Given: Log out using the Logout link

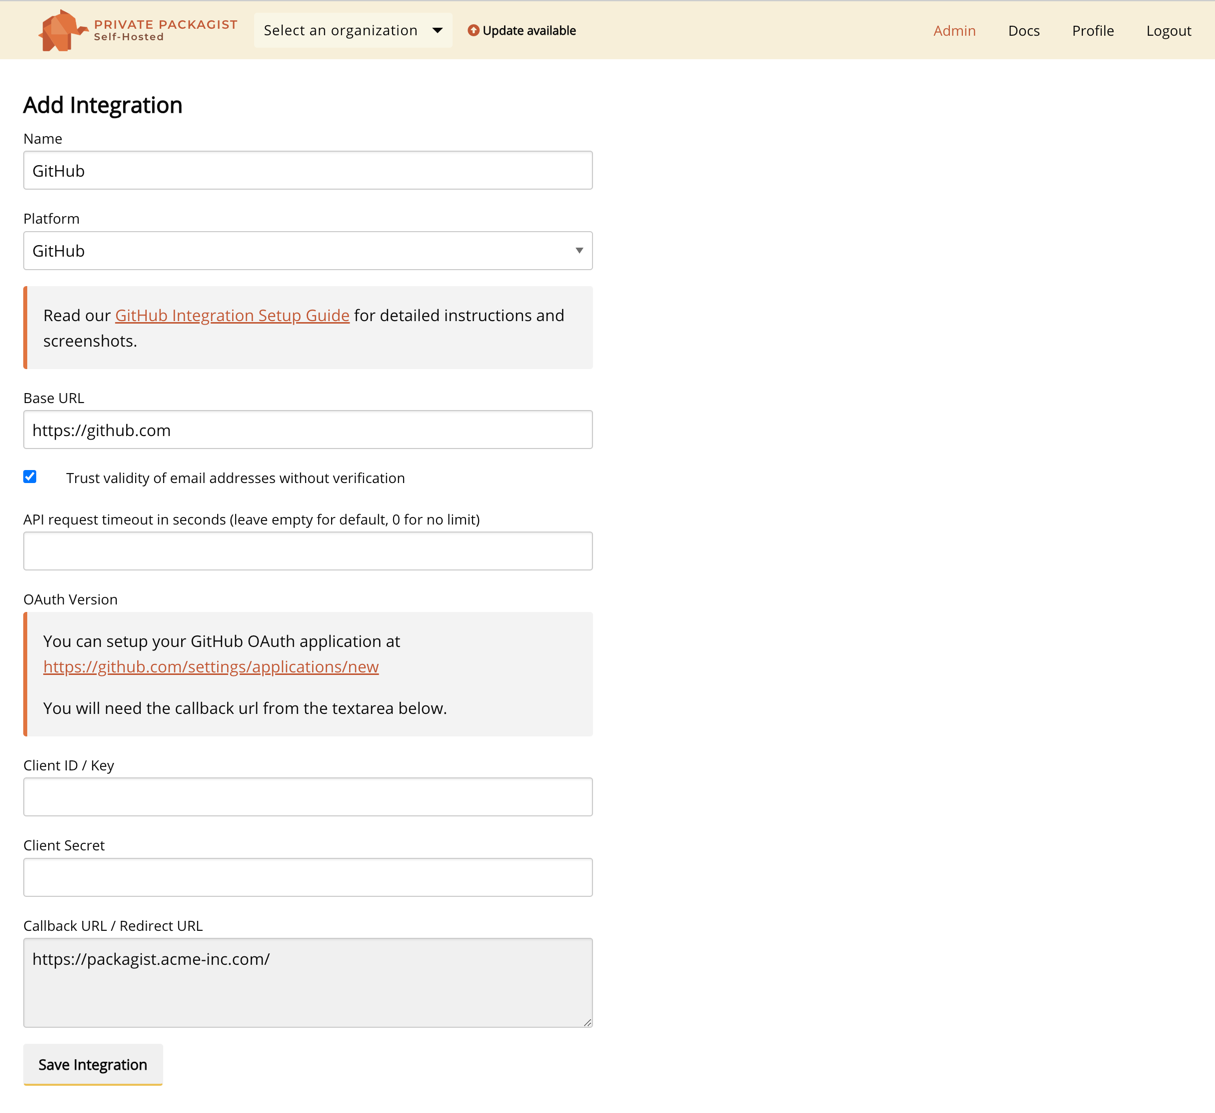Looking at the screenshot, I should (x=1168, y=31).
